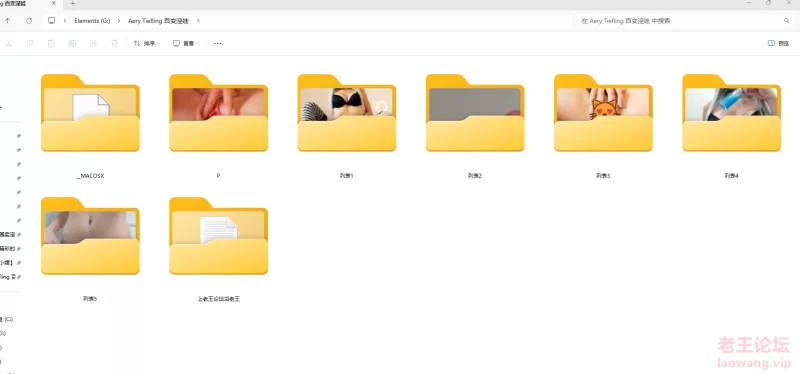
Task: Open the 排序 sort dropdown
Action: click(x=147, y=43)
